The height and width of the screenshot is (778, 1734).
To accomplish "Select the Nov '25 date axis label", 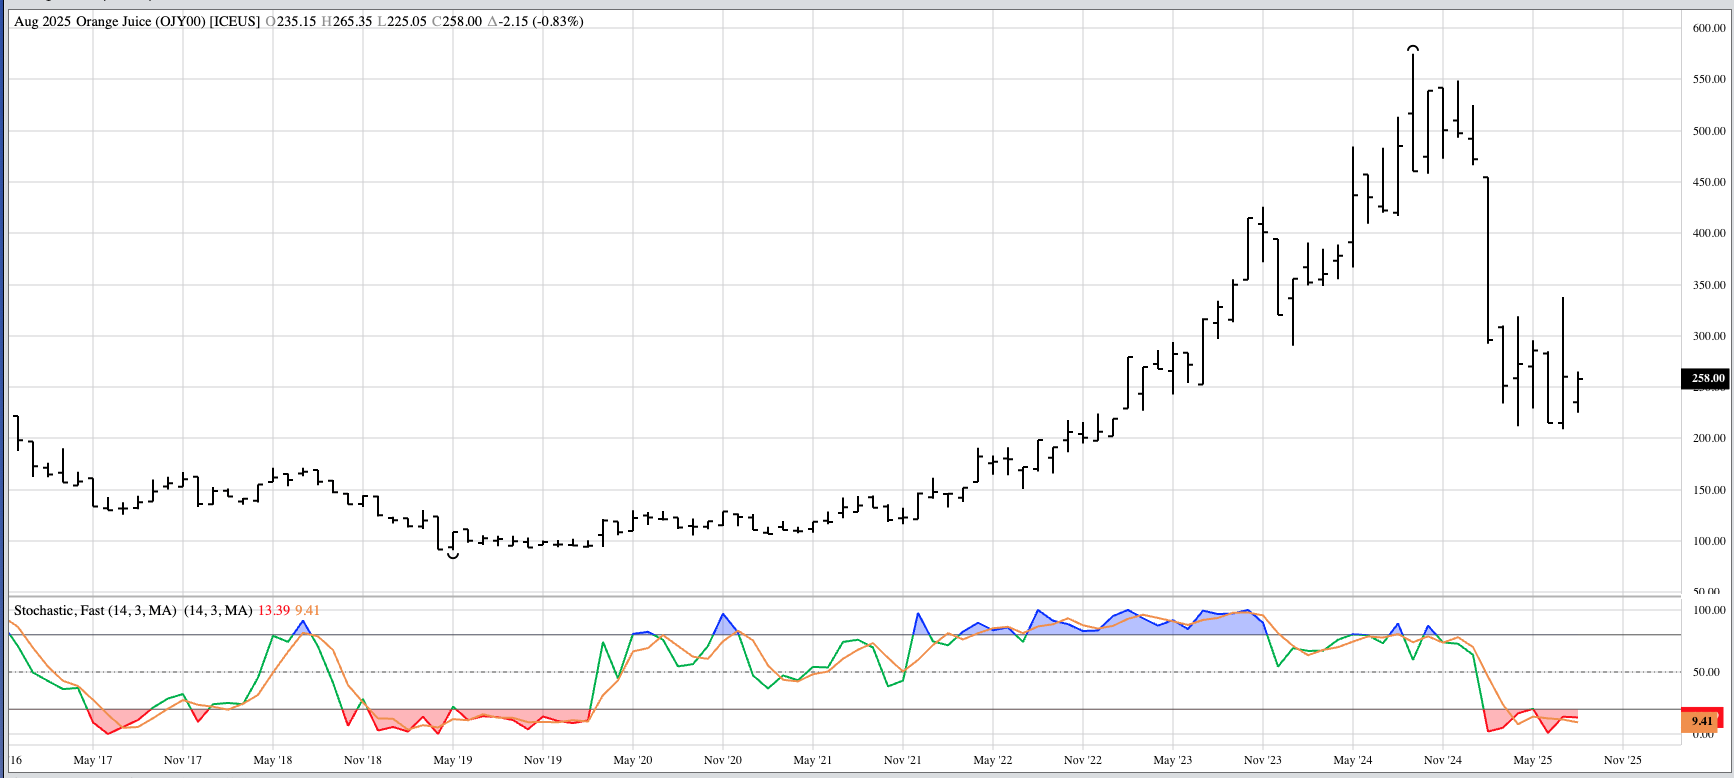I will click(x=1622, y=760).
